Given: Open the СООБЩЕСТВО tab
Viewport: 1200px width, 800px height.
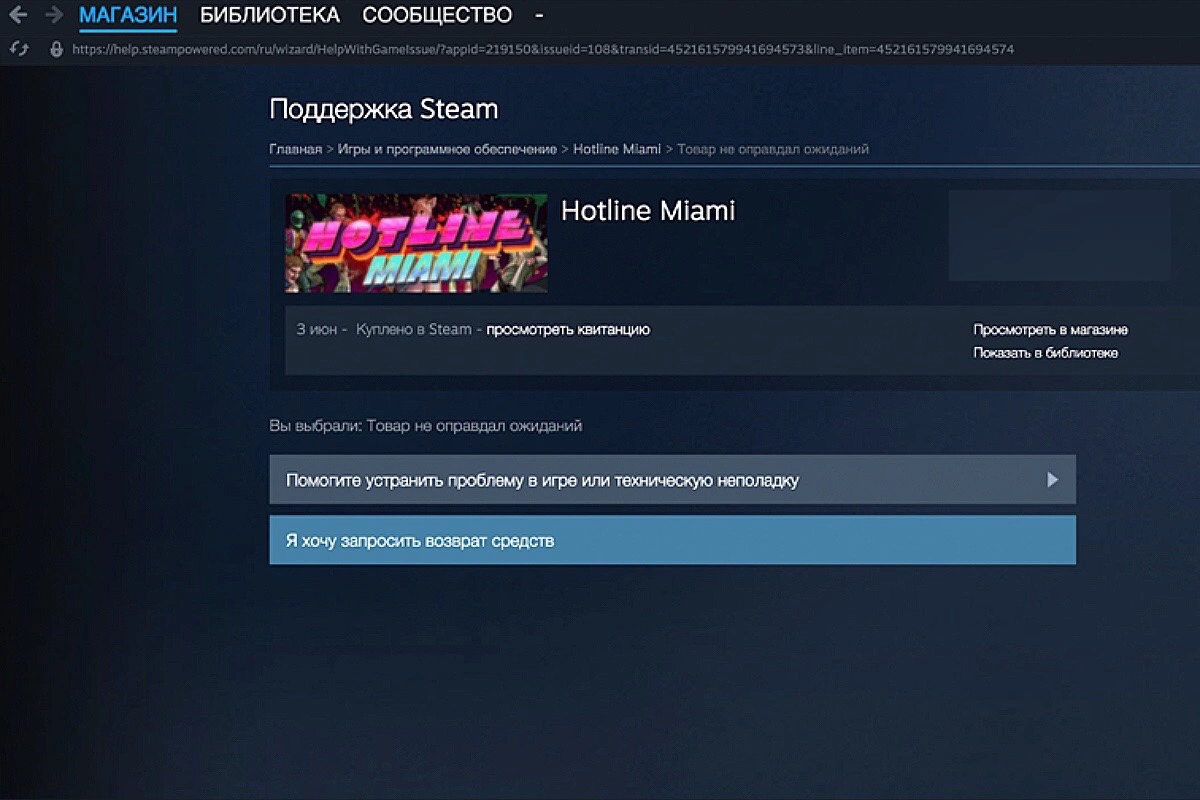Looking at the screenshot, I should (437, 15).
